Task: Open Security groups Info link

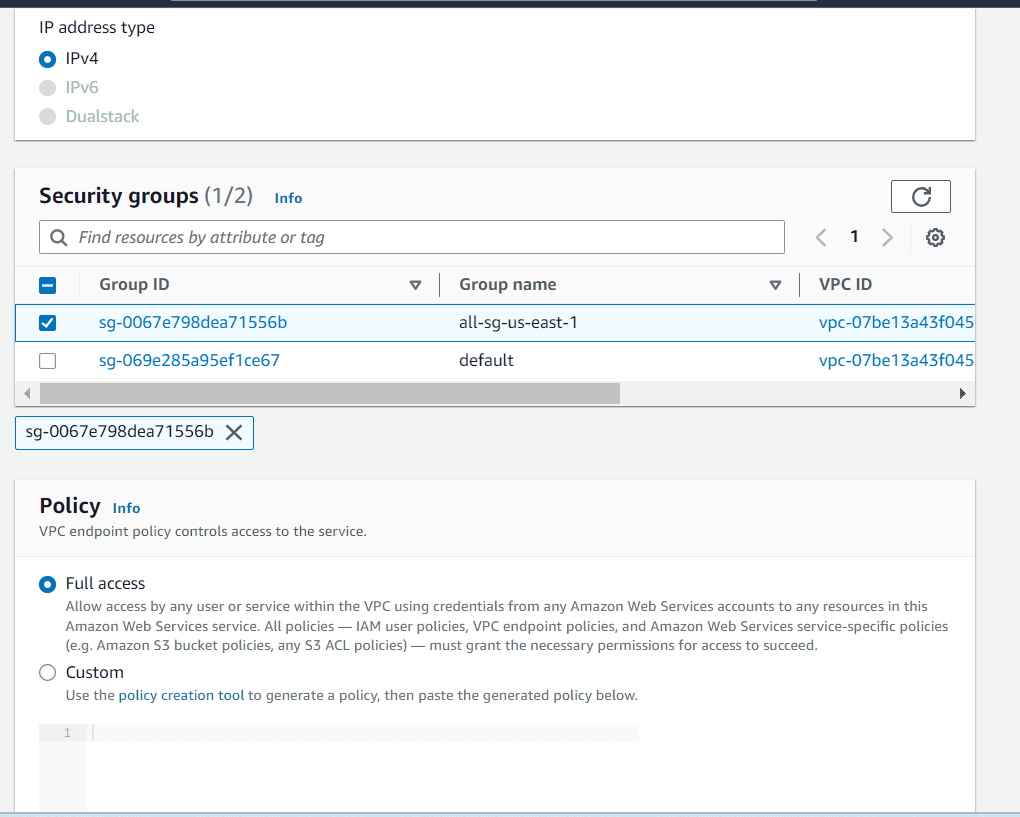Action: click(288, 198)
